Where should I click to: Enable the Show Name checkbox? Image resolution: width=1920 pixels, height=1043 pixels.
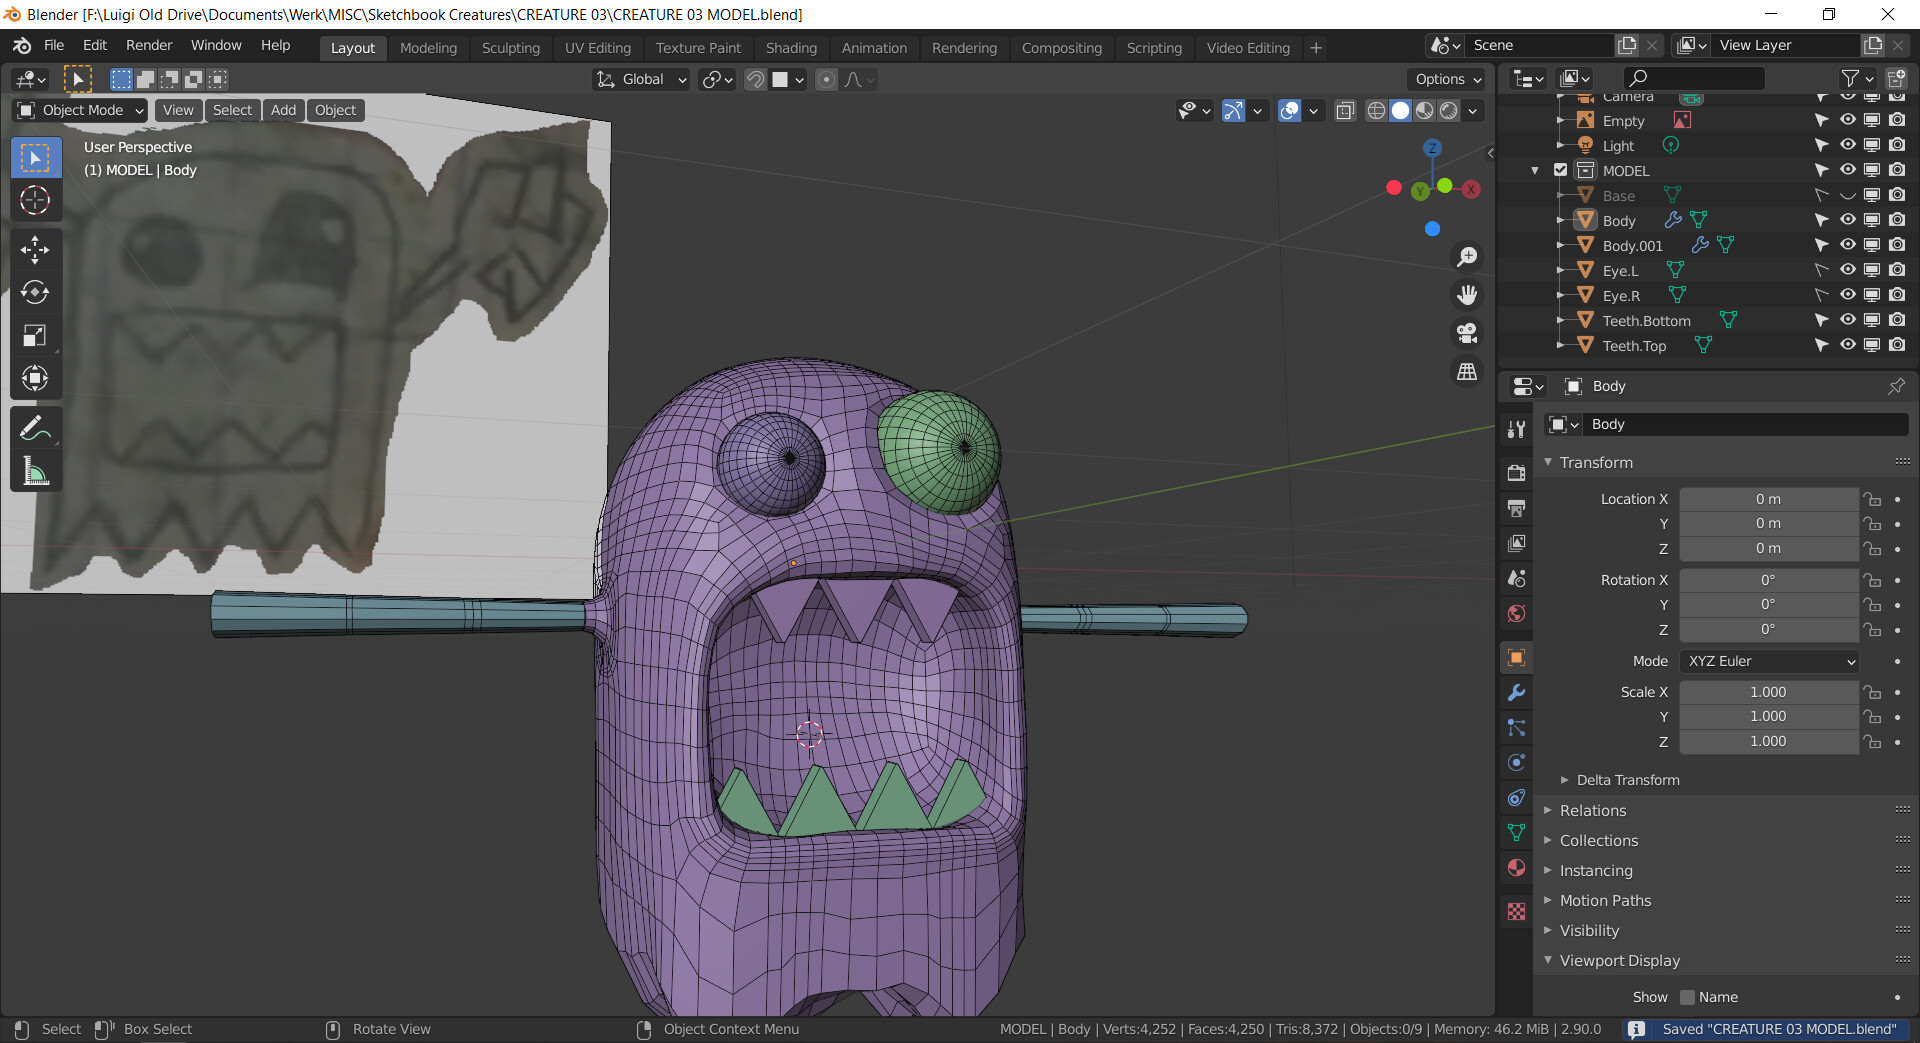click(1688, 997)
